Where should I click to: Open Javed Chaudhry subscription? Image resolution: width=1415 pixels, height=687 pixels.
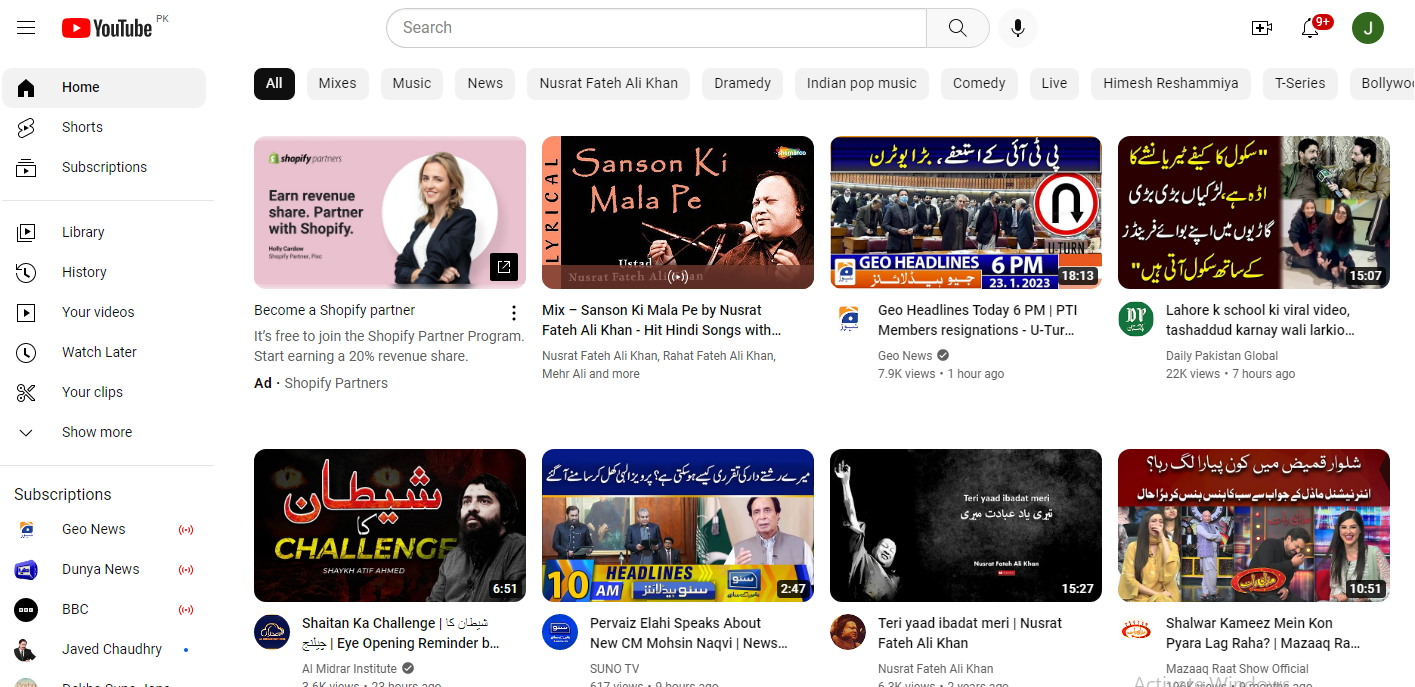click(104, 649)
